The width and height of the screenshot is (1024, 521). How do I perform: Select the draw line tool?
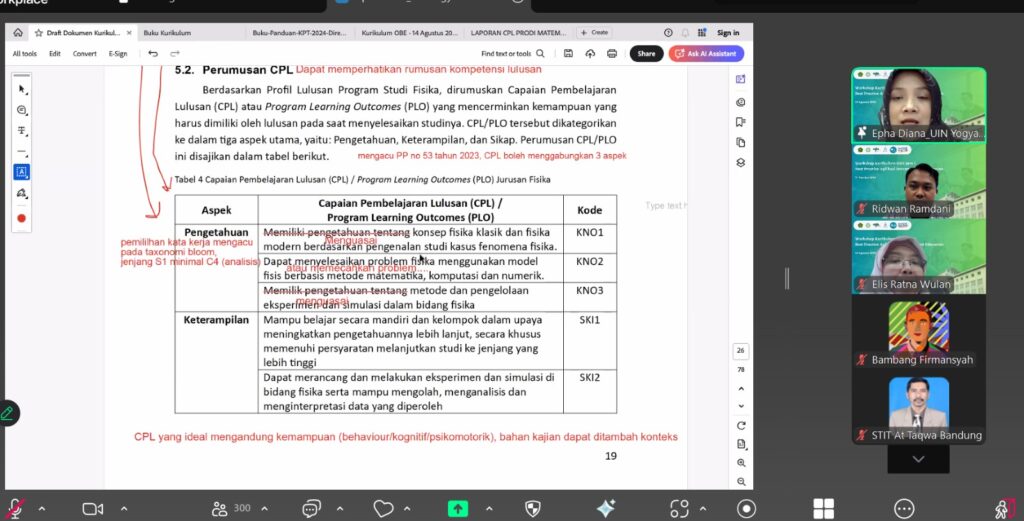point(22,152)
